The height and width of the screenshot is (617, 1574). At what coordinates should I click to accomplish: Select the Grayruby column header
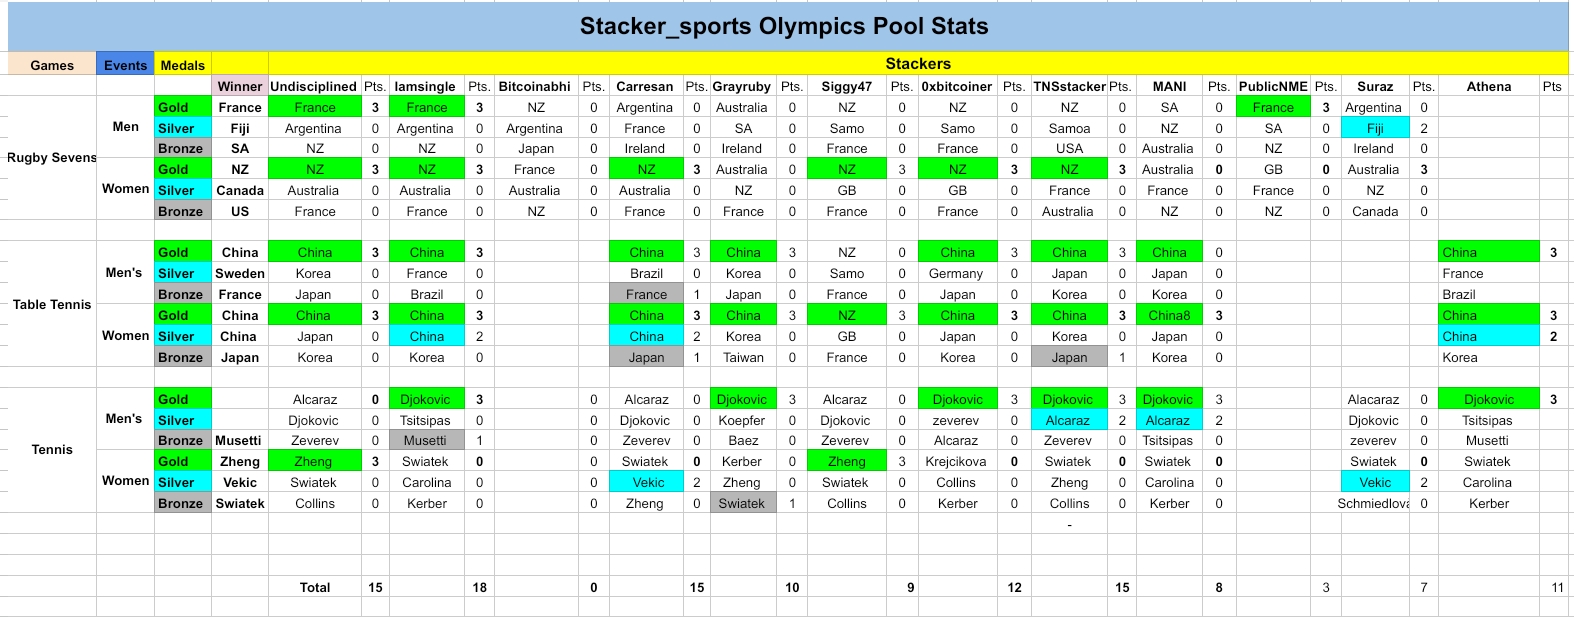[x=742, y=86]
